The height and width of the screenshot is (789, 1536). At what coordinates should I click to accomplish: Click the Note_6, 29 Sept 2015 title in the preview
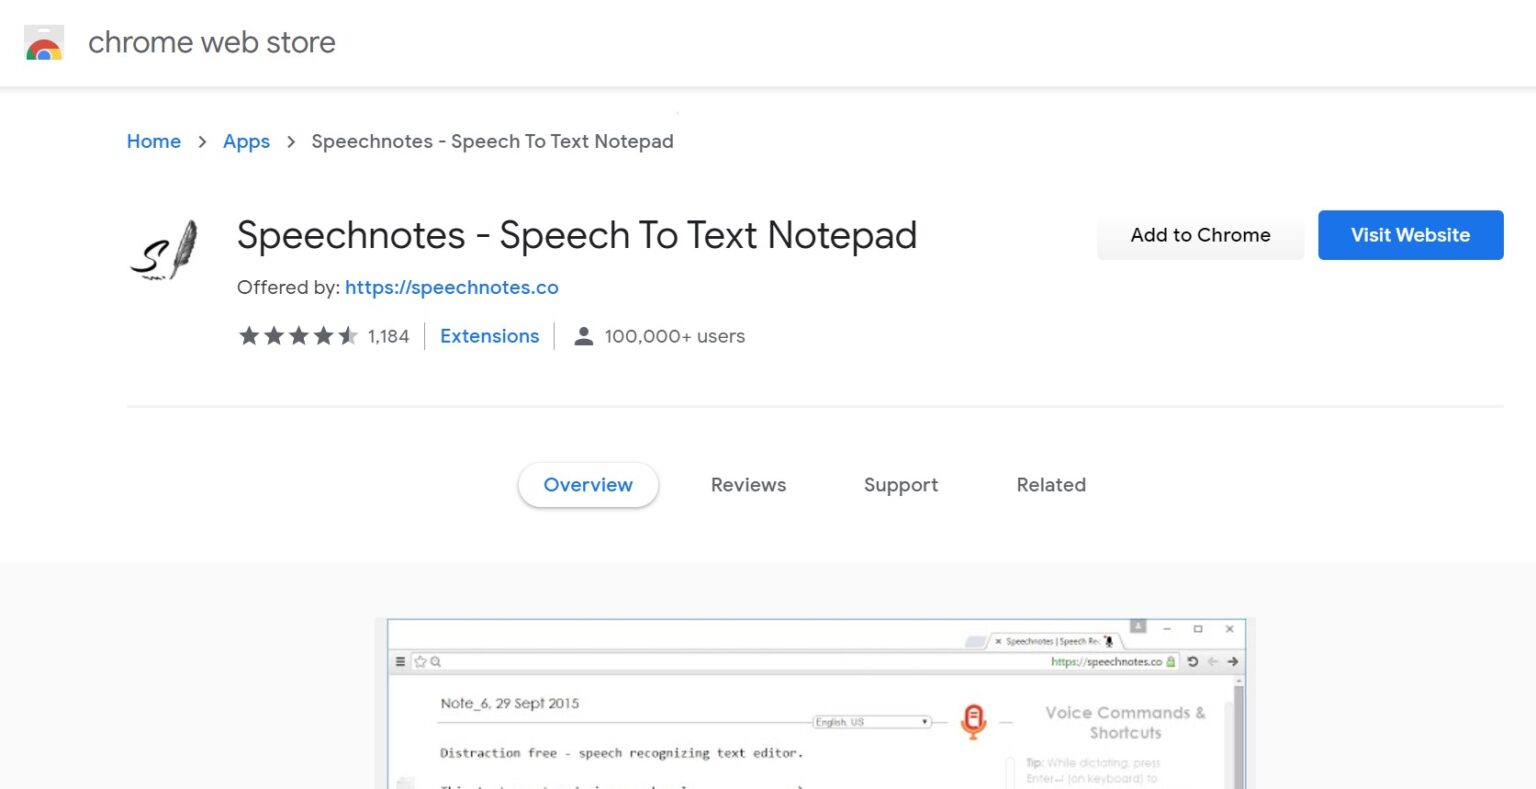510,703
